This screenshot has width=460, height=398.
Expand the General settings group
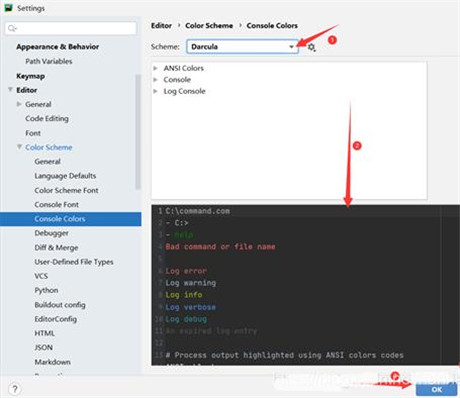pyautogui.click(x=19, y=104)
